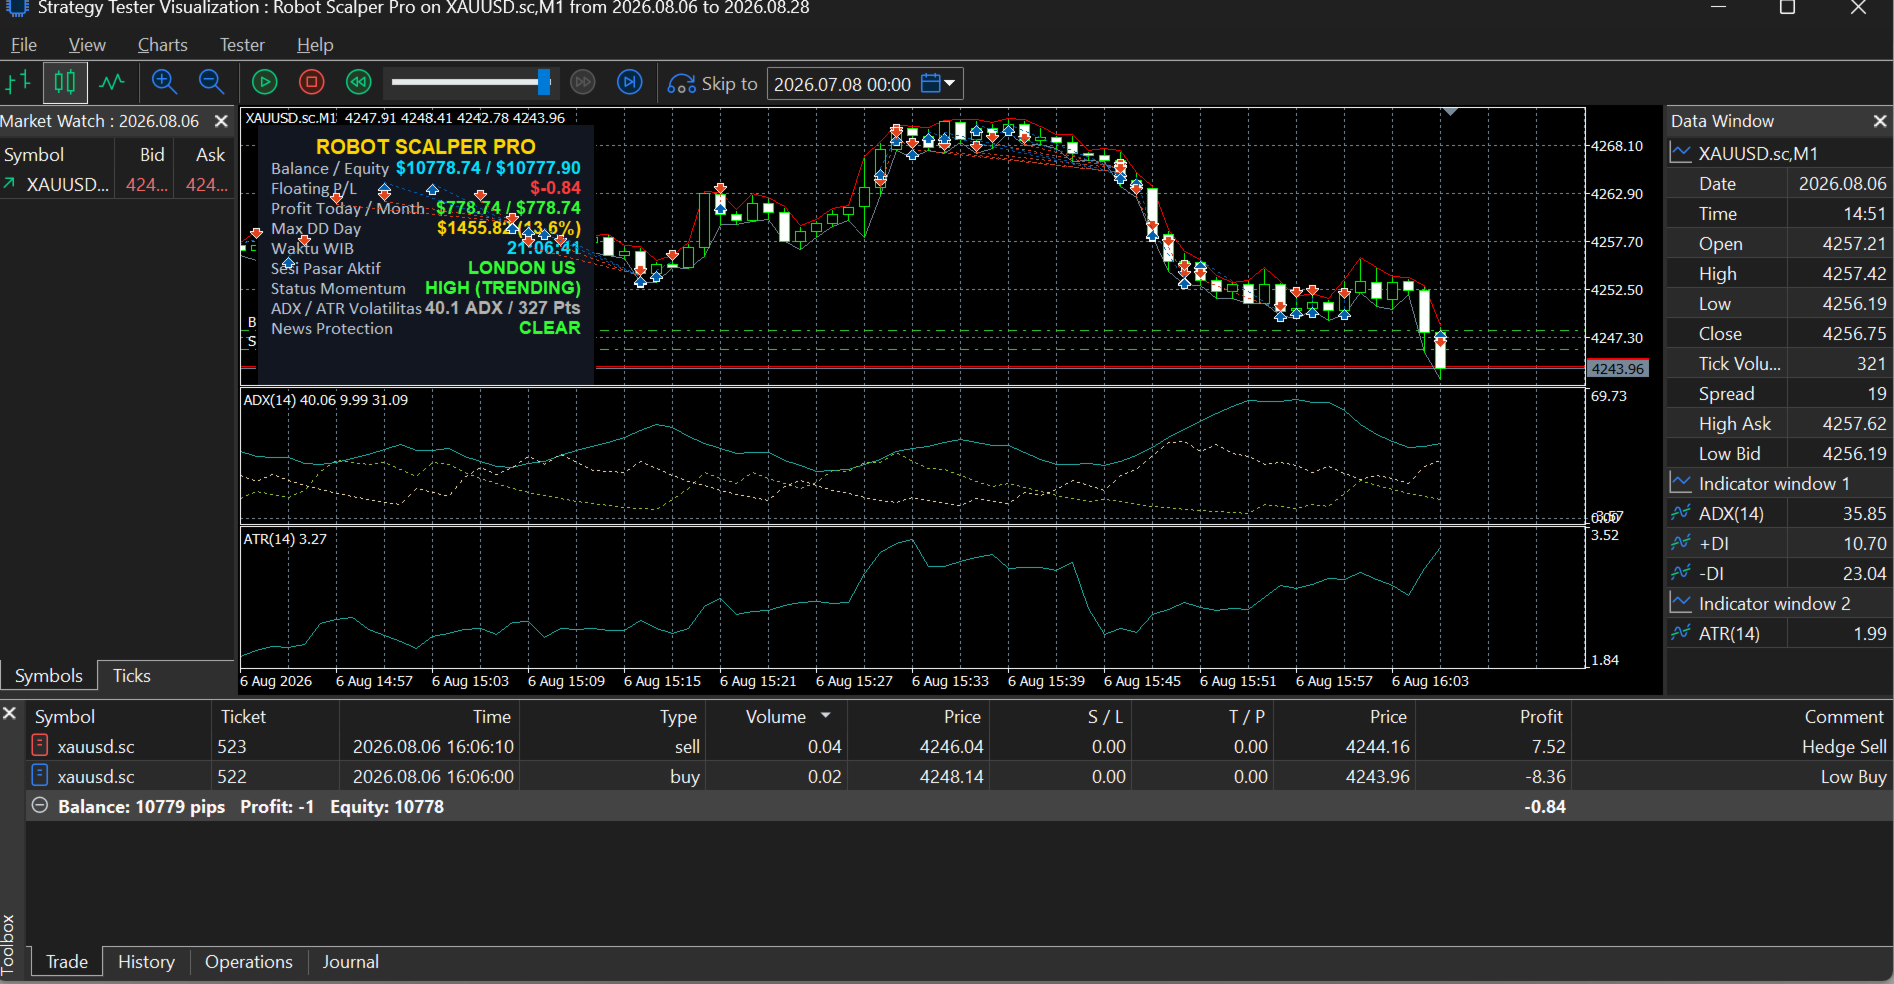
Task: Open the Charts menu
Action: 163,45
